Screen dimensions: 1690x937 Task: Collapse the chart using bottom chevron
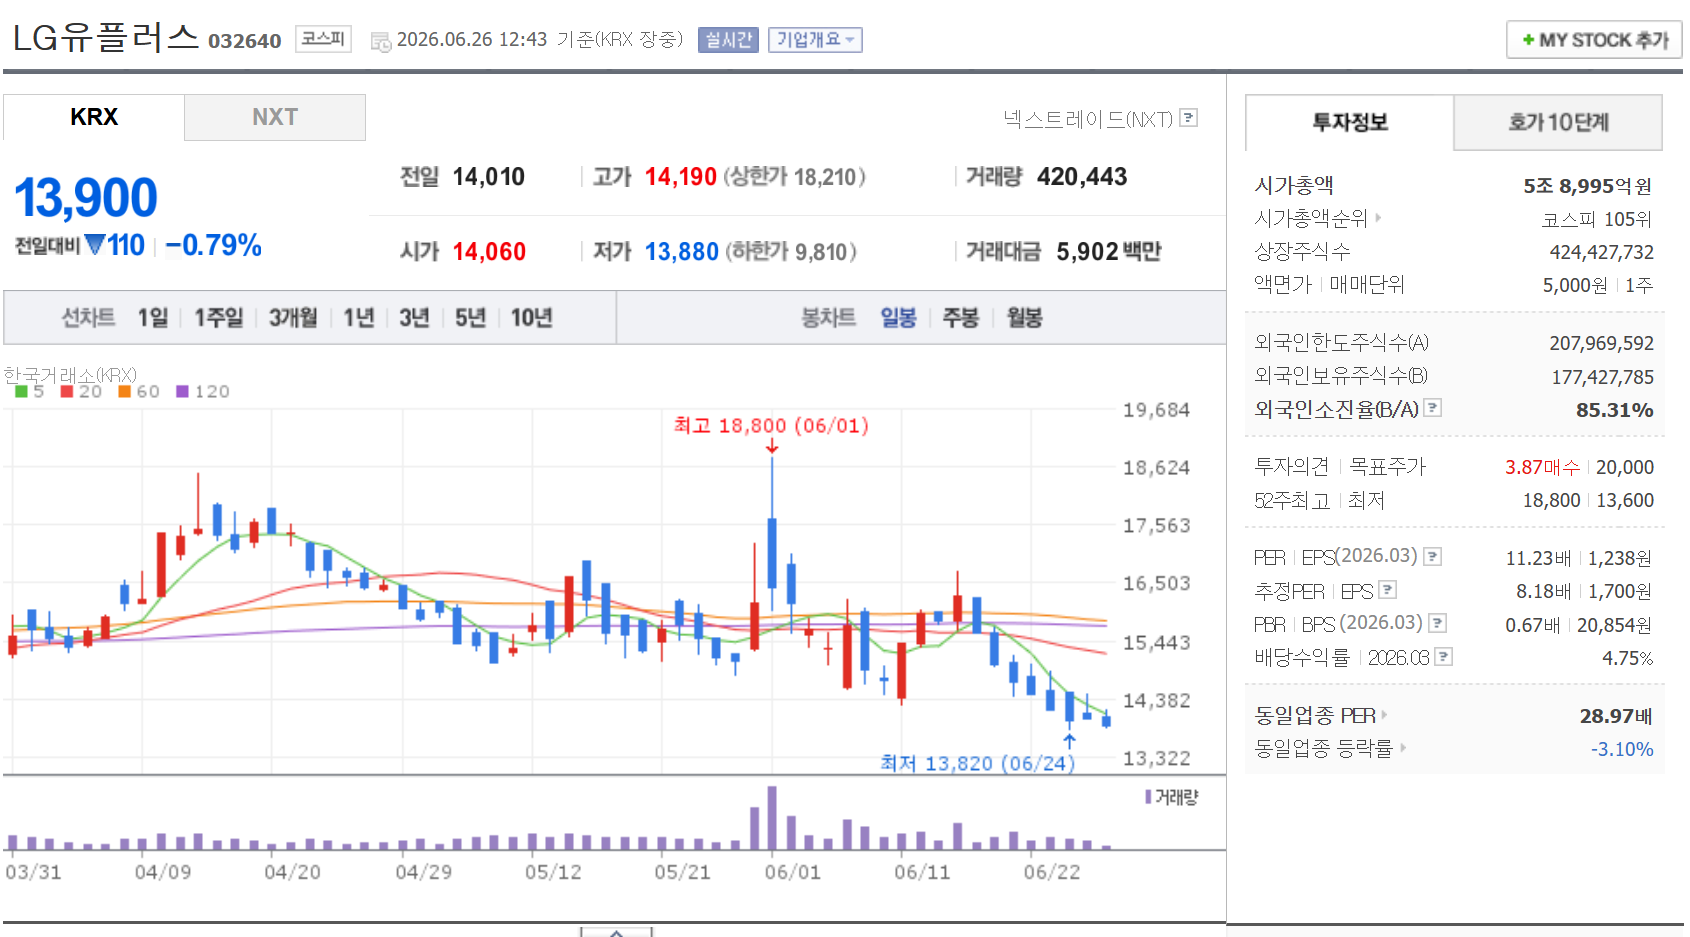tap(616, 932)
